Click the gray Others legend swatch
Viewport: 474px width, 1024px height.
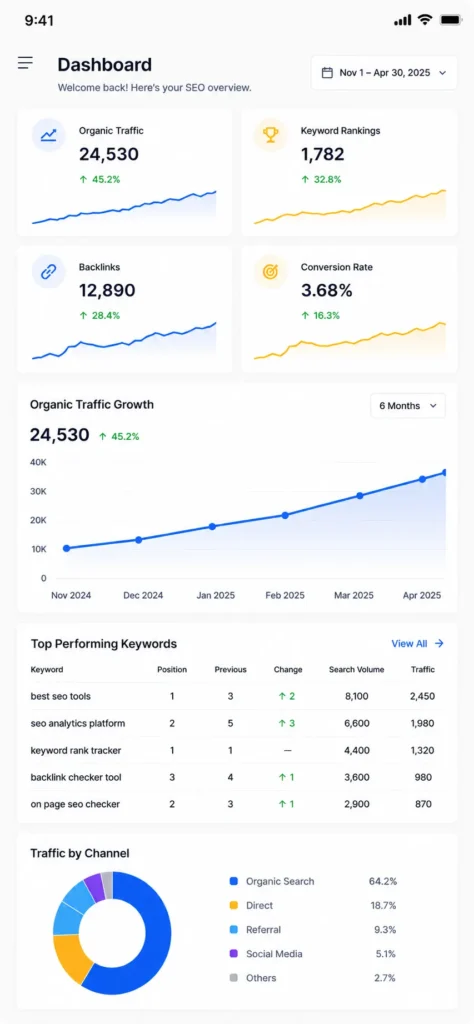point(234,978)
